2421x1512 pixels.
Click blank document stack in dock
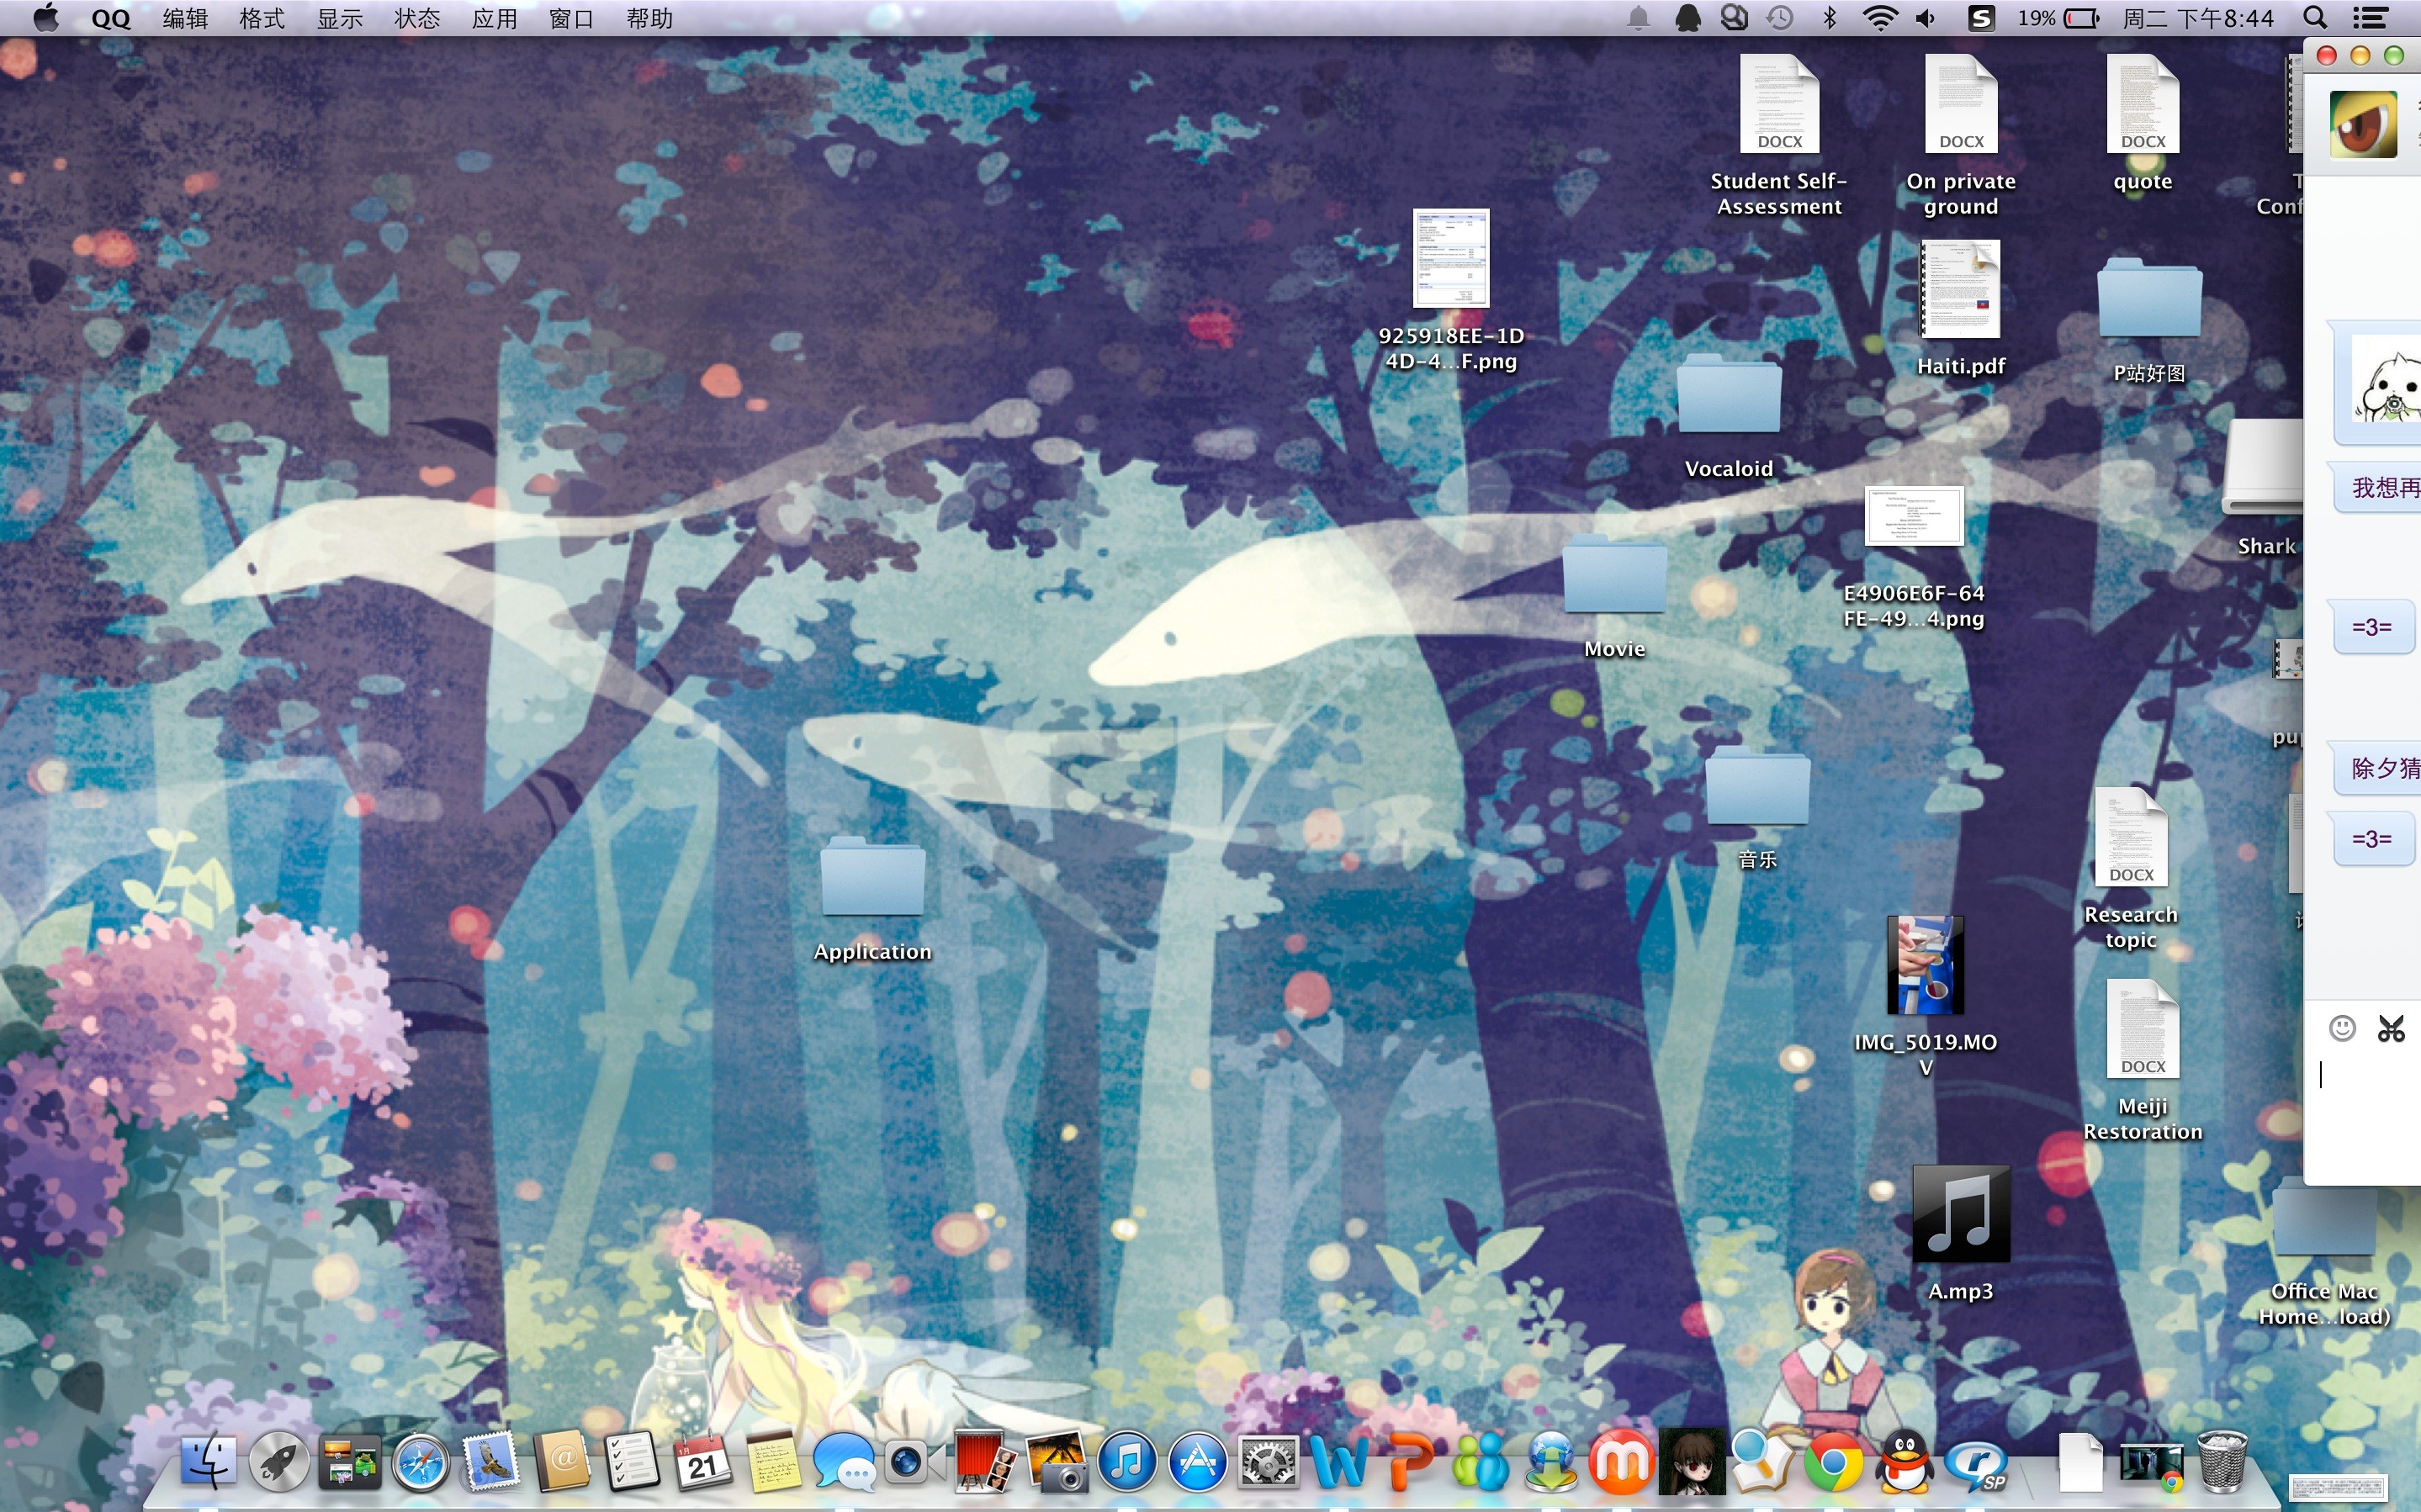2081,1463
